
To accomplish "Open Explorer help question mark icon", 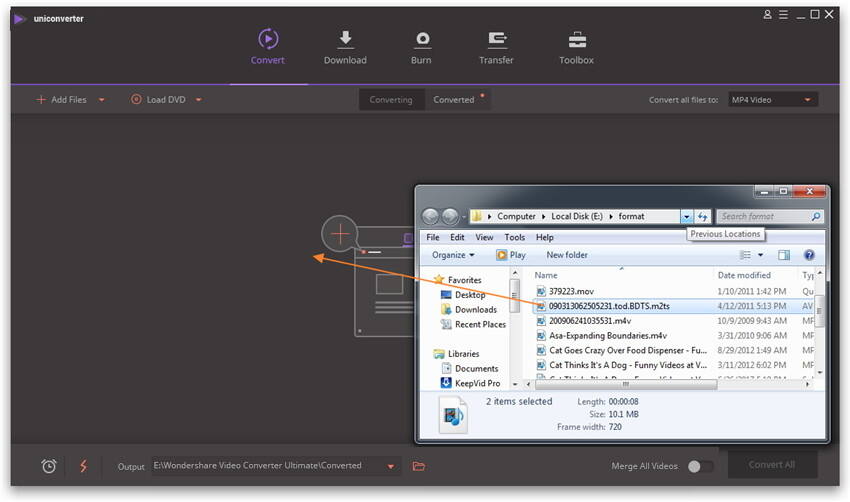I will point(809,255).
